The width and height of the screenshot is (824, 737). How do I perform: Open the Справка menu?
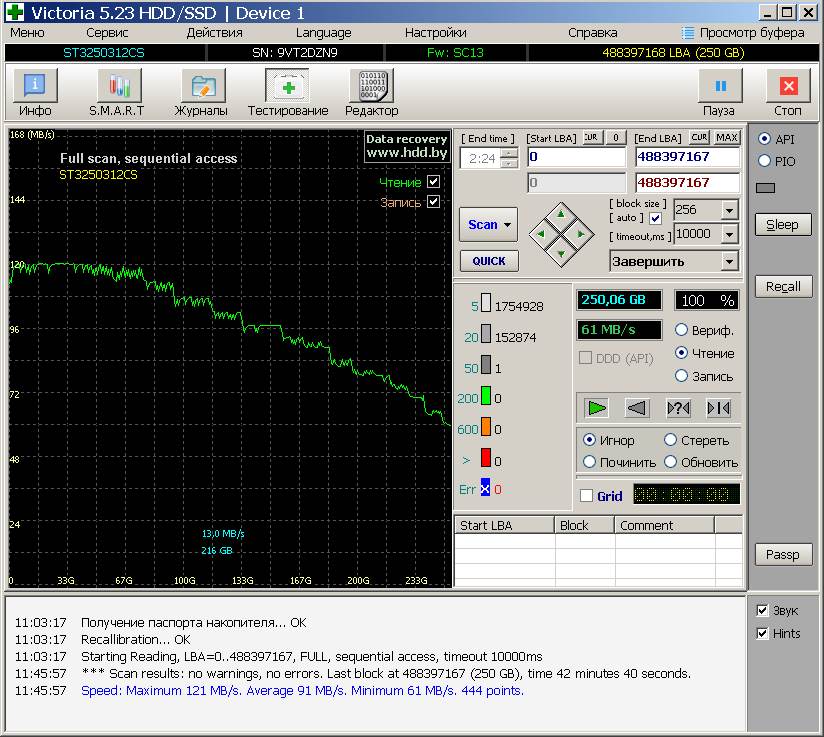pyautogui.click(x=592, y=33)
